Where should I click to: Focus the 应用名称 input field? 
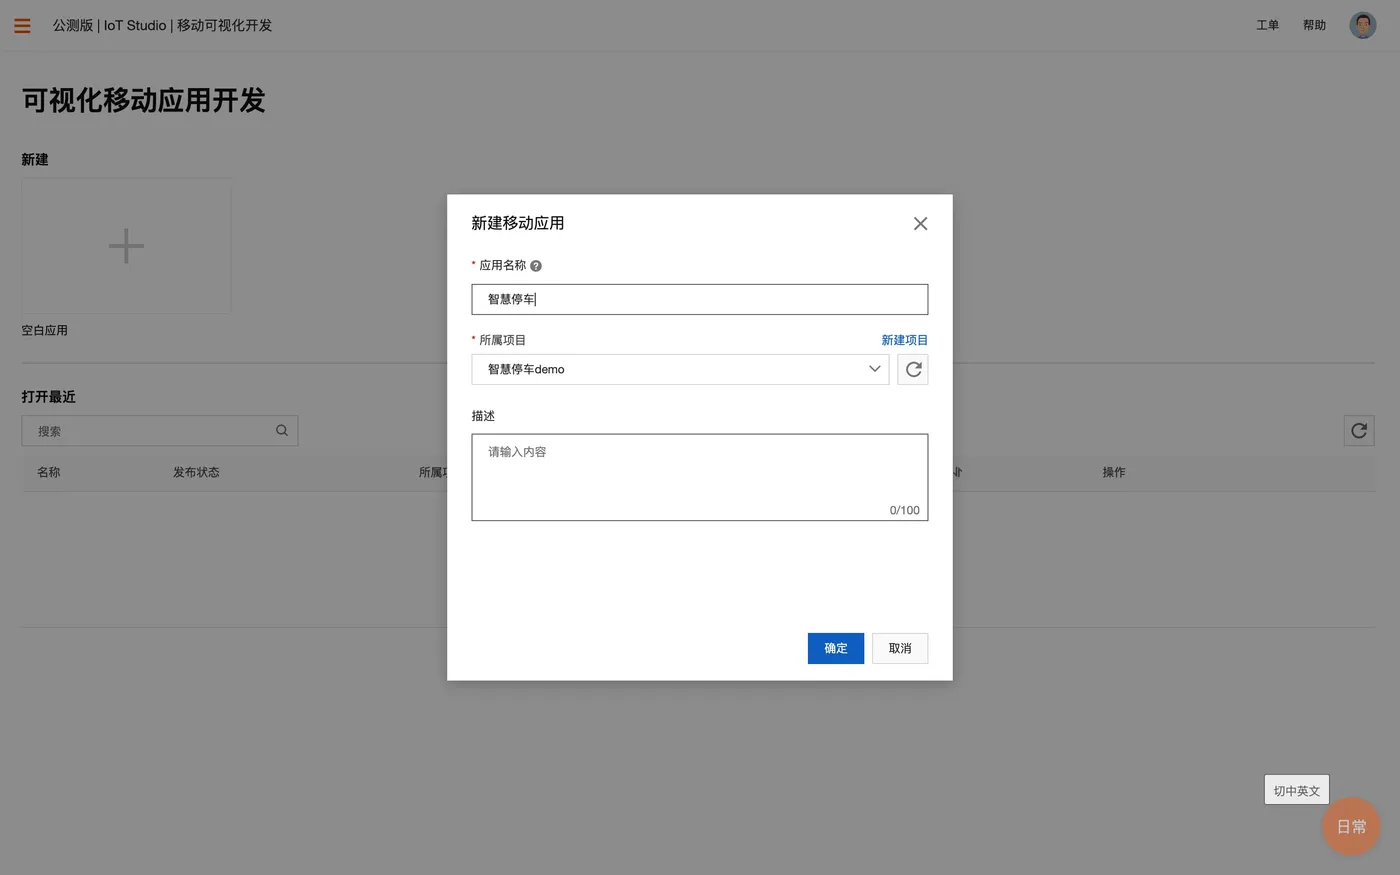[x=700, y=299]
